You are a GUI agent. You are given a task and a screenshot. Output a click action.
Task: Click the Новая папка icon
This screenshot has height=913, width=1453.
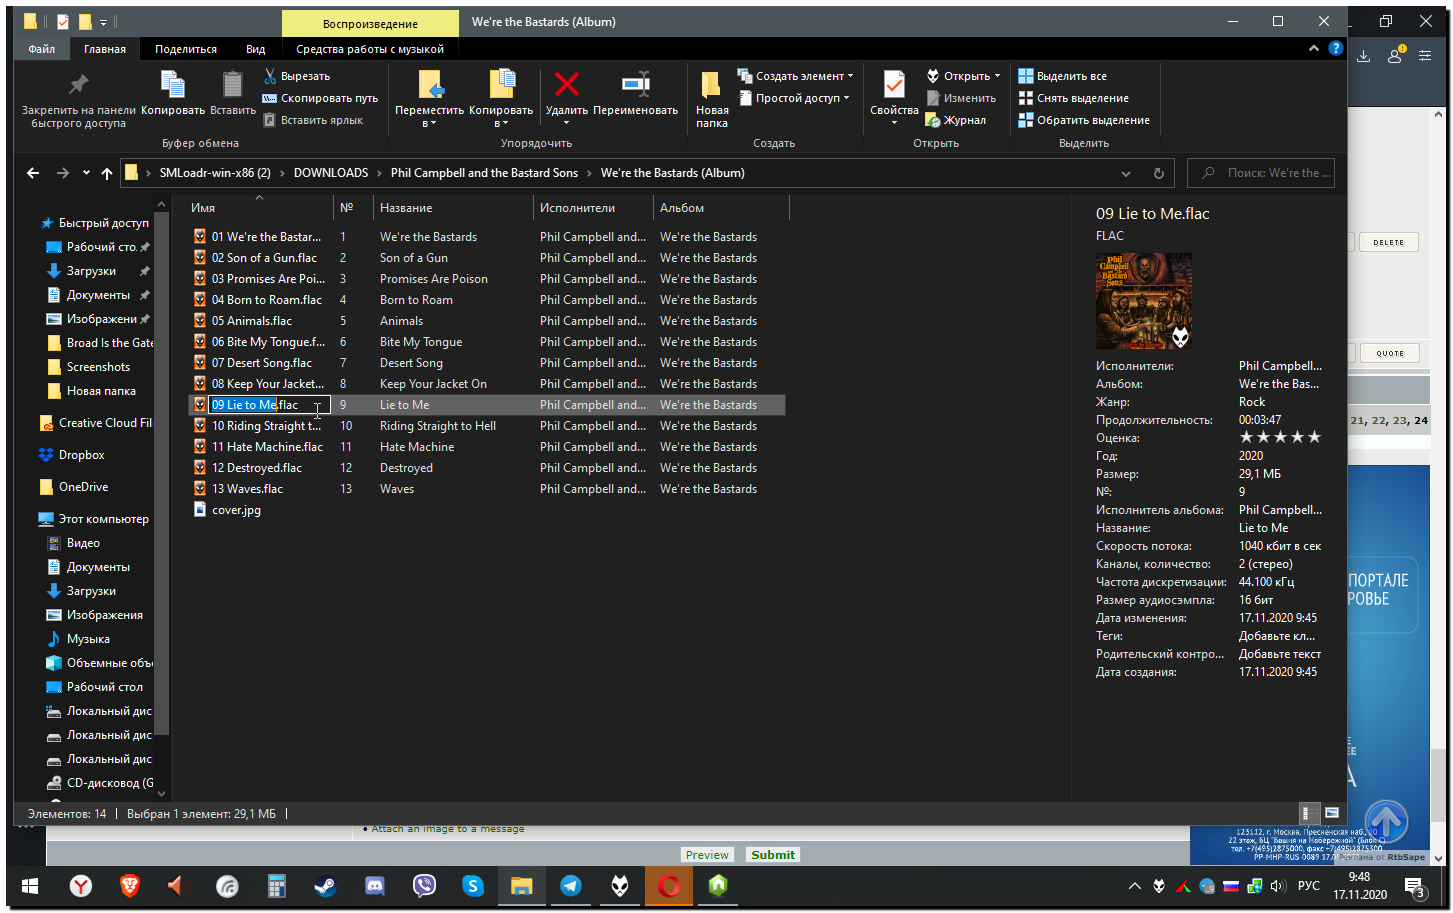(x=712, y=85)
